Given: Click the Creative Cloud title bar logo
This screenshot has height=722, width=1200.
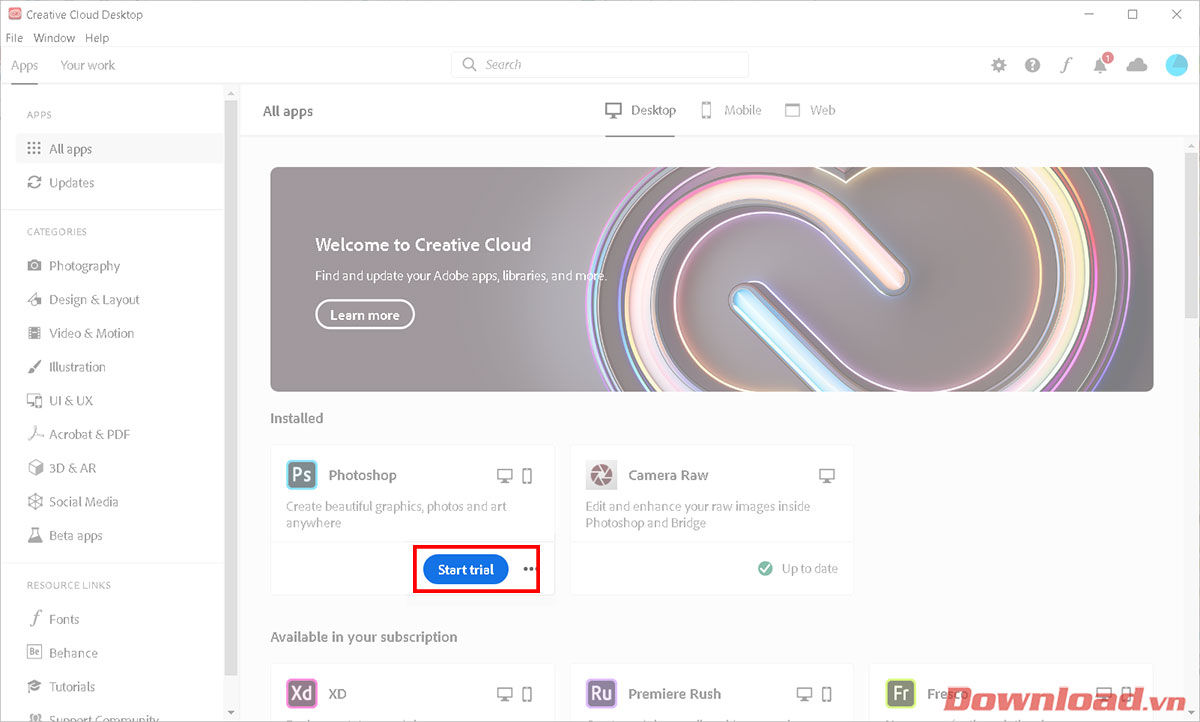Looking at the screenshot, I should 14,14.
